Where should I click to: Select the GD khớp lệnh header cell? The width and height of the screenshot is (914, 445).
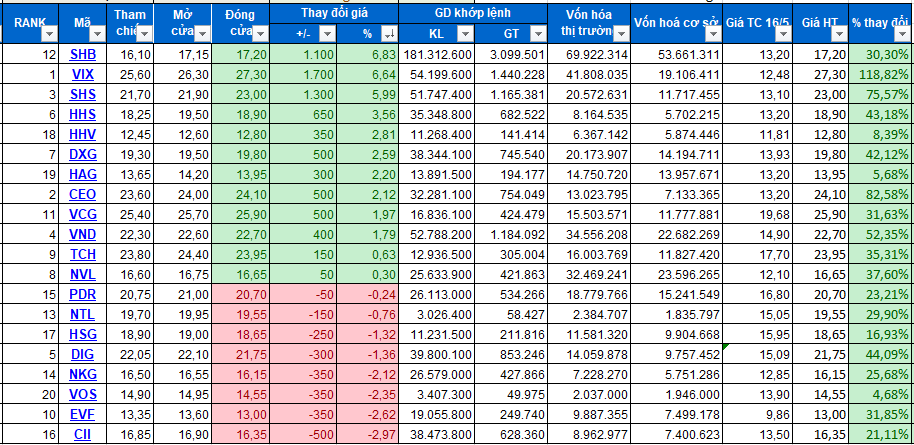pos(472,12)
